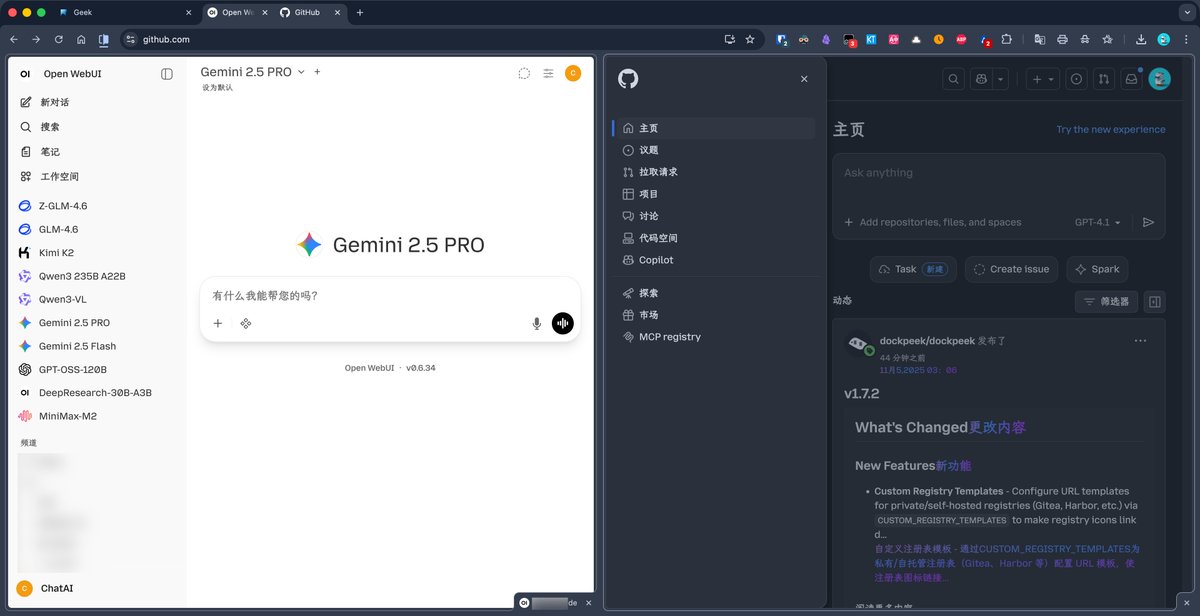Click the Spark button

1097,269
